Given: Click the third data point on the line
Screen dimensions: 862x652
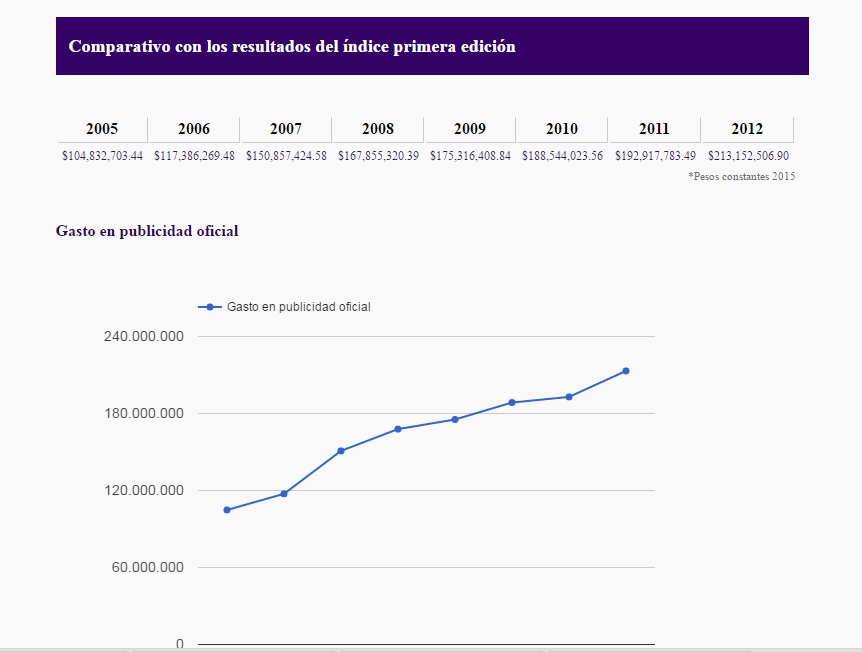Looking at the screenshot, I should tap(341, 451).
